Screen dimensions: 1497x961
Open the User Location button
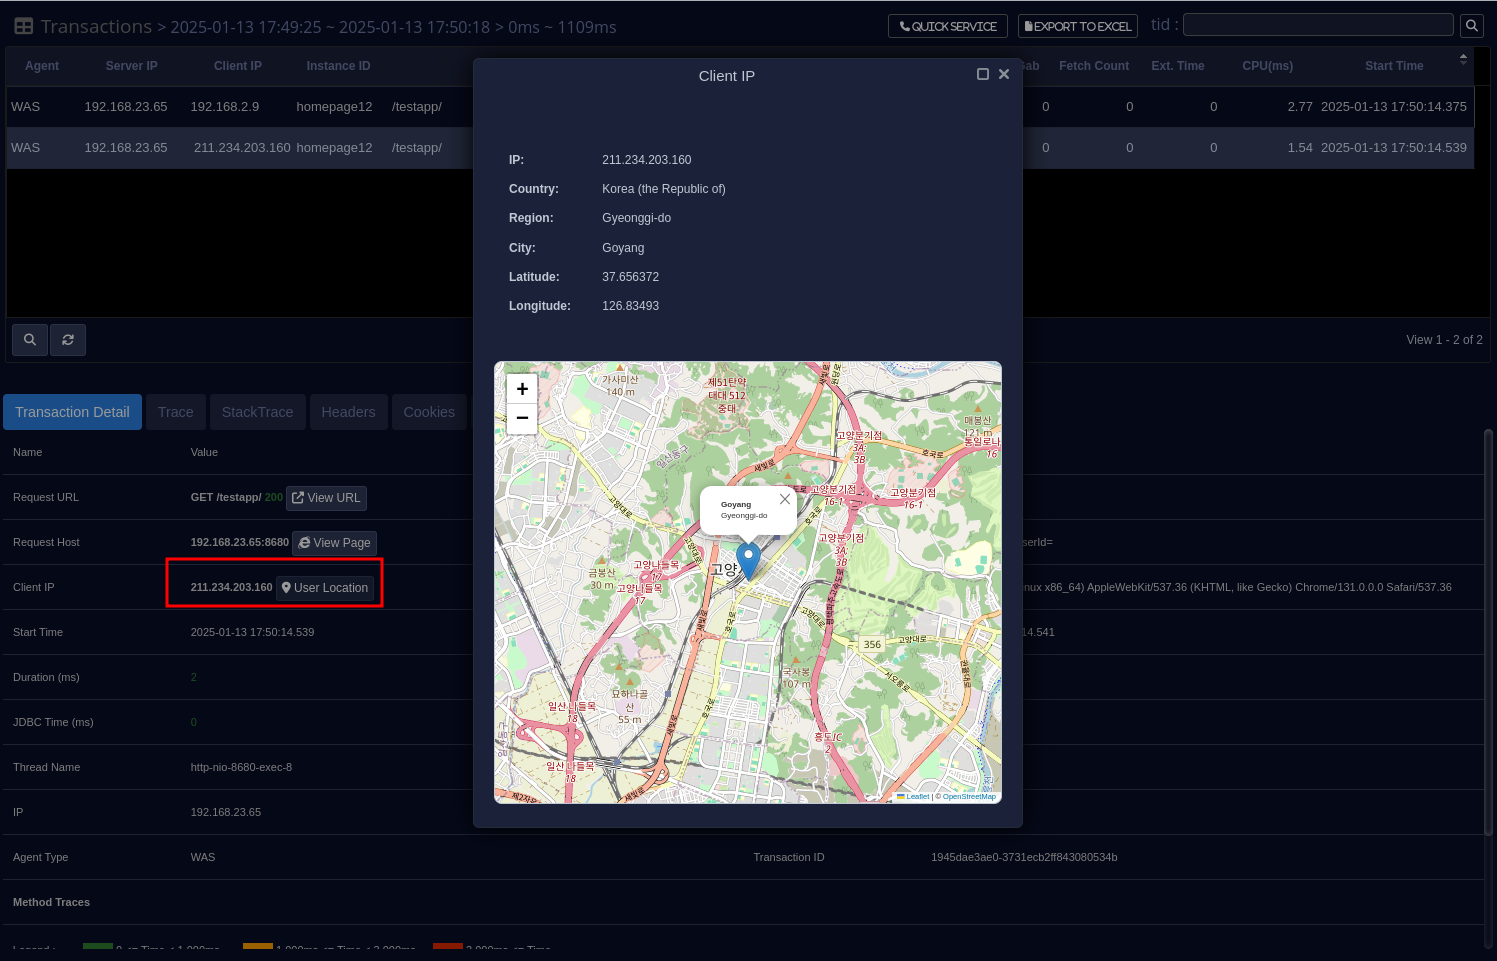325,588
